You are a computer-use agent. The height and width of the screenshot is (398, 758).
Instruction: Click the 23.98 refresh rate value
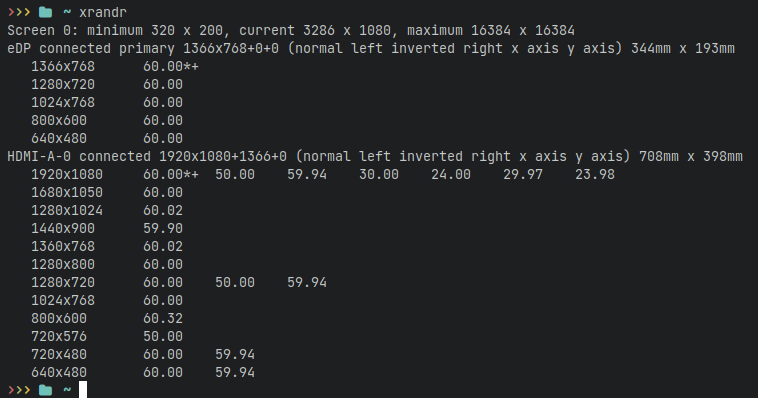tap(595, 174)
